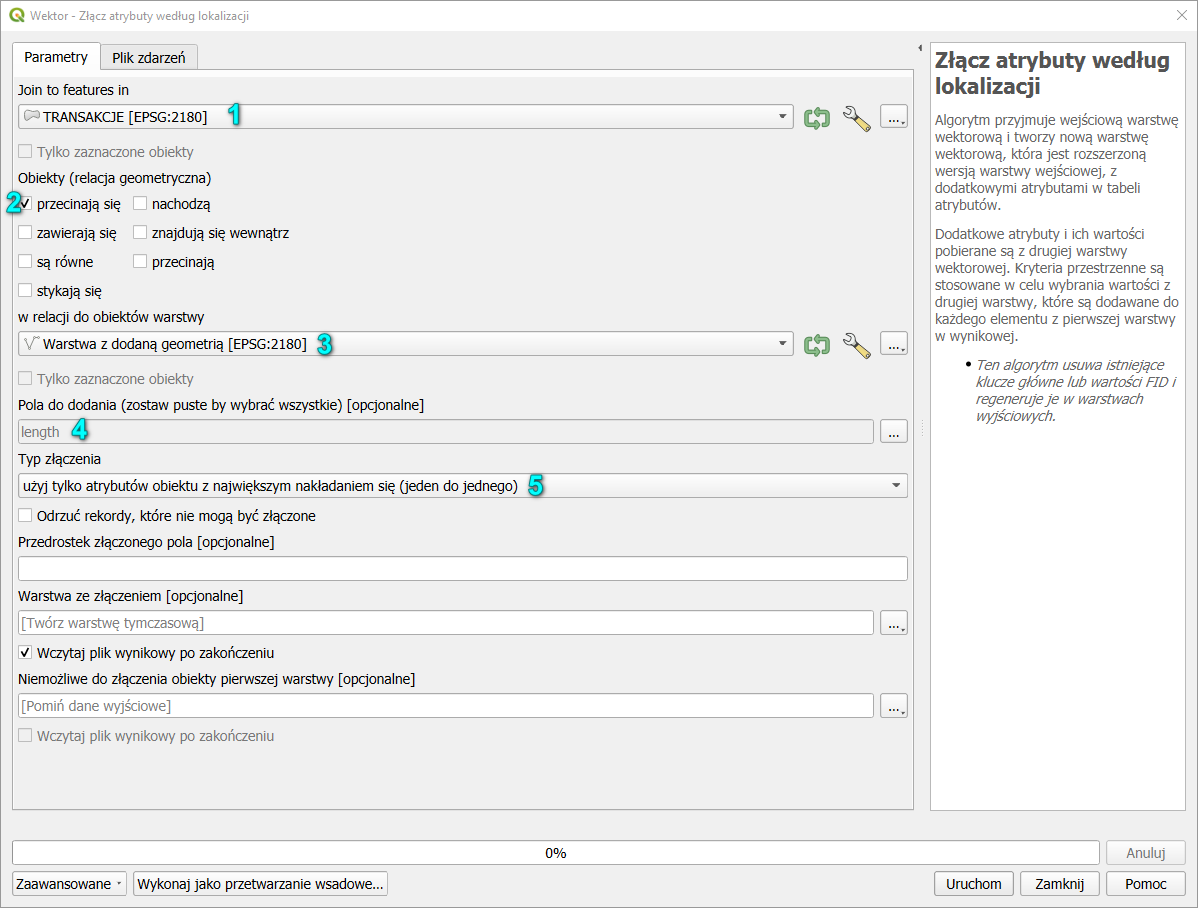1198x908 pixels.
Task: Open wrench options for Warstwa z dodaną geometrią
Action: (857, 345)
